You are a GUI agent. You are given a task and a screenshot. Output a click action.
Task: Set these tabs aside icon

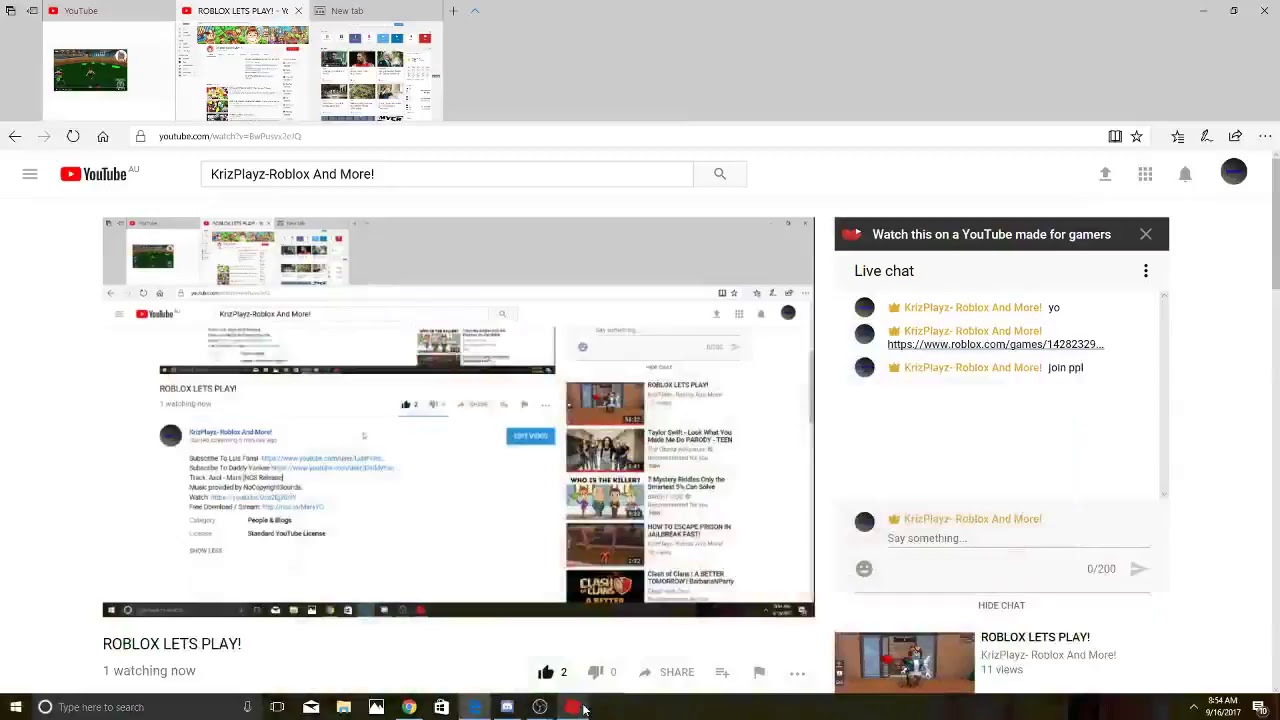(33, 11)
